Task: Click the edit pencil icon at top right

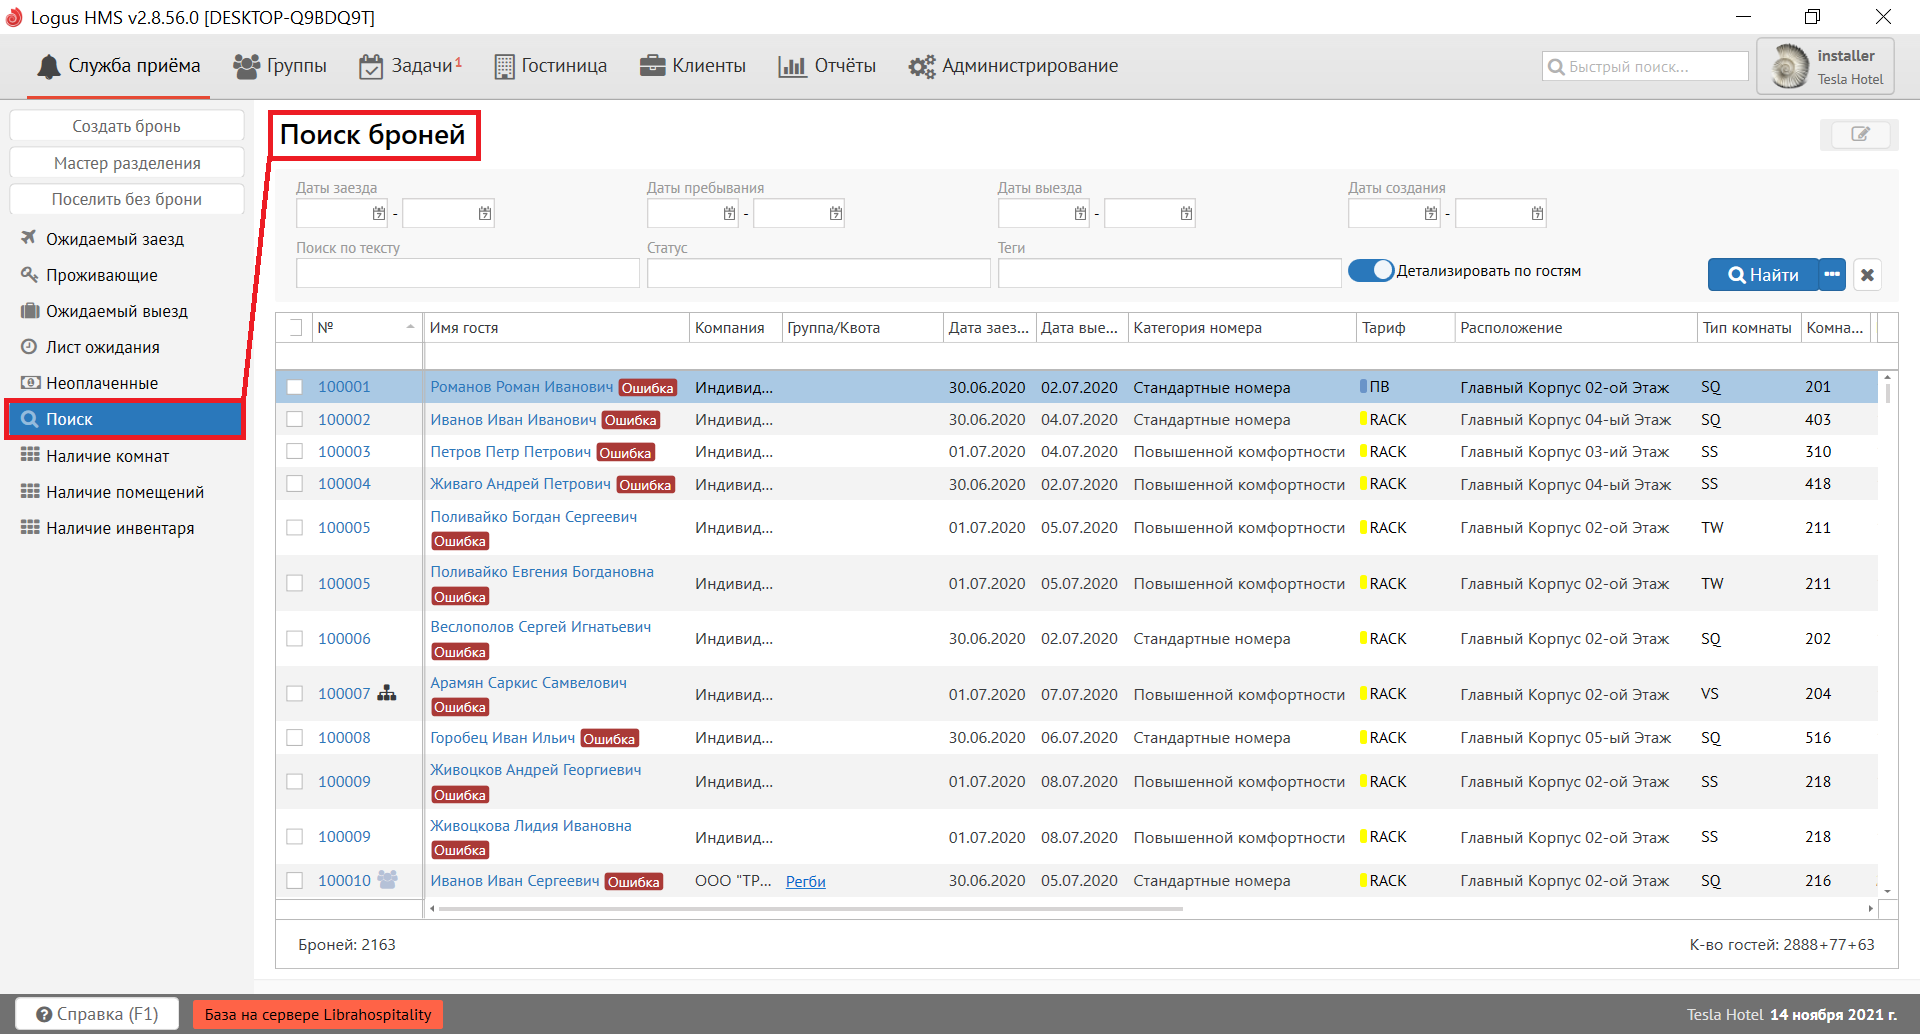Action: point(1859,134)
